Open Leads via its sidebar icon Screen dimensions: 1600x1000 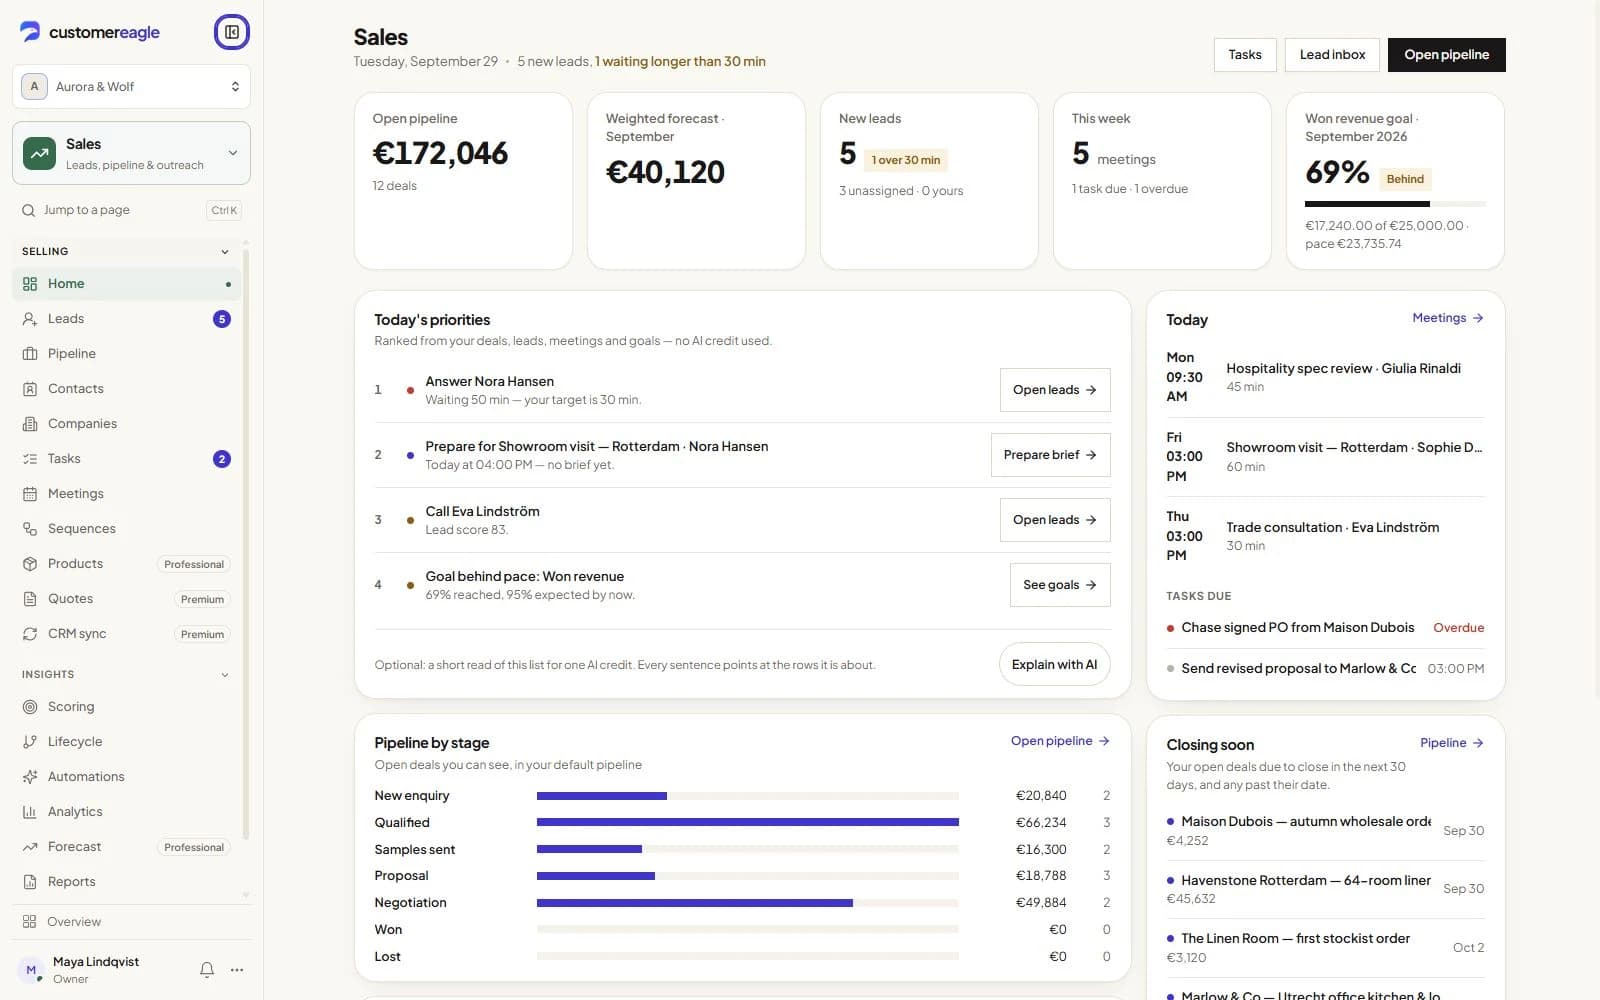30,319
